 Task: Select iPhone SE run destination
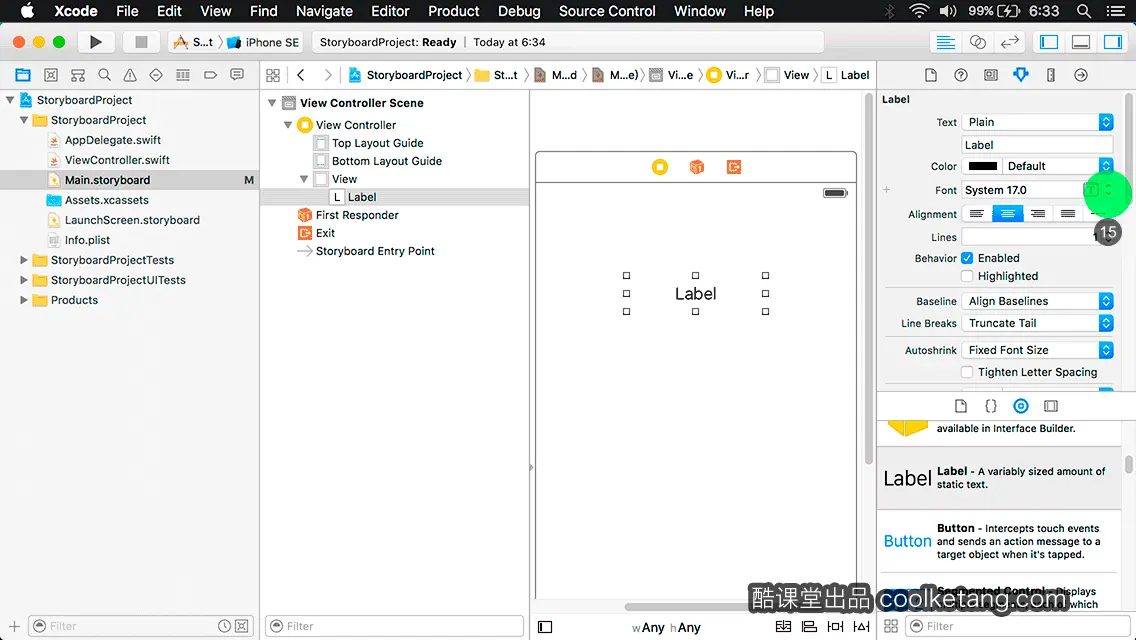(264, 42)
